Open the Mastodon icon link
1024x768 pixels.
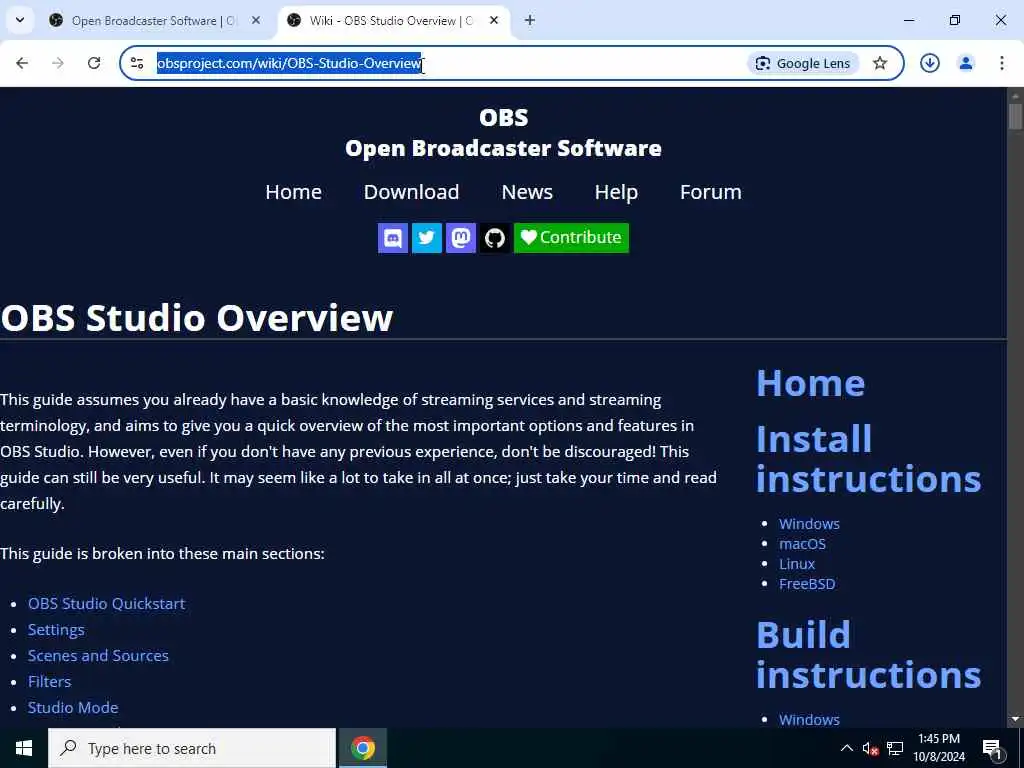pos(460,238)
